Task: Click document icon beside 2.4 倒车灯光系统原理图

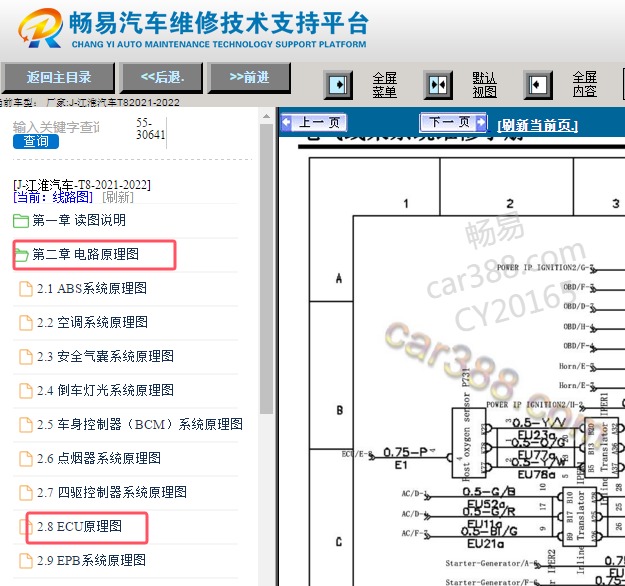Action: point(26,391)
